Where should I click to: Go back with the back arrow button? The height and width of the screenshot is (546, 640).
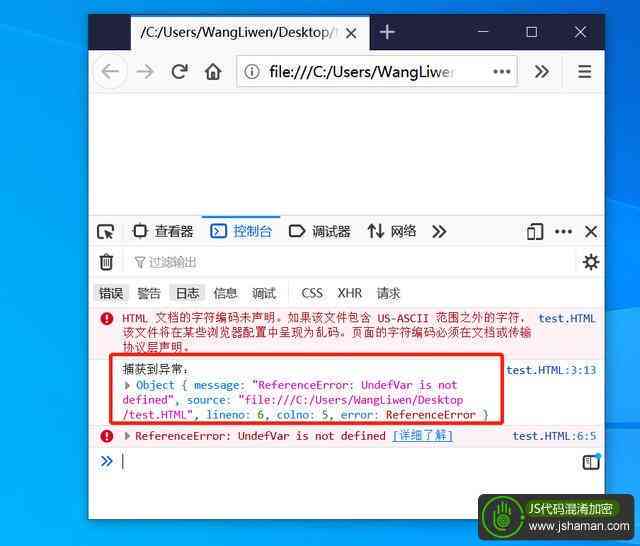(110, 72)
